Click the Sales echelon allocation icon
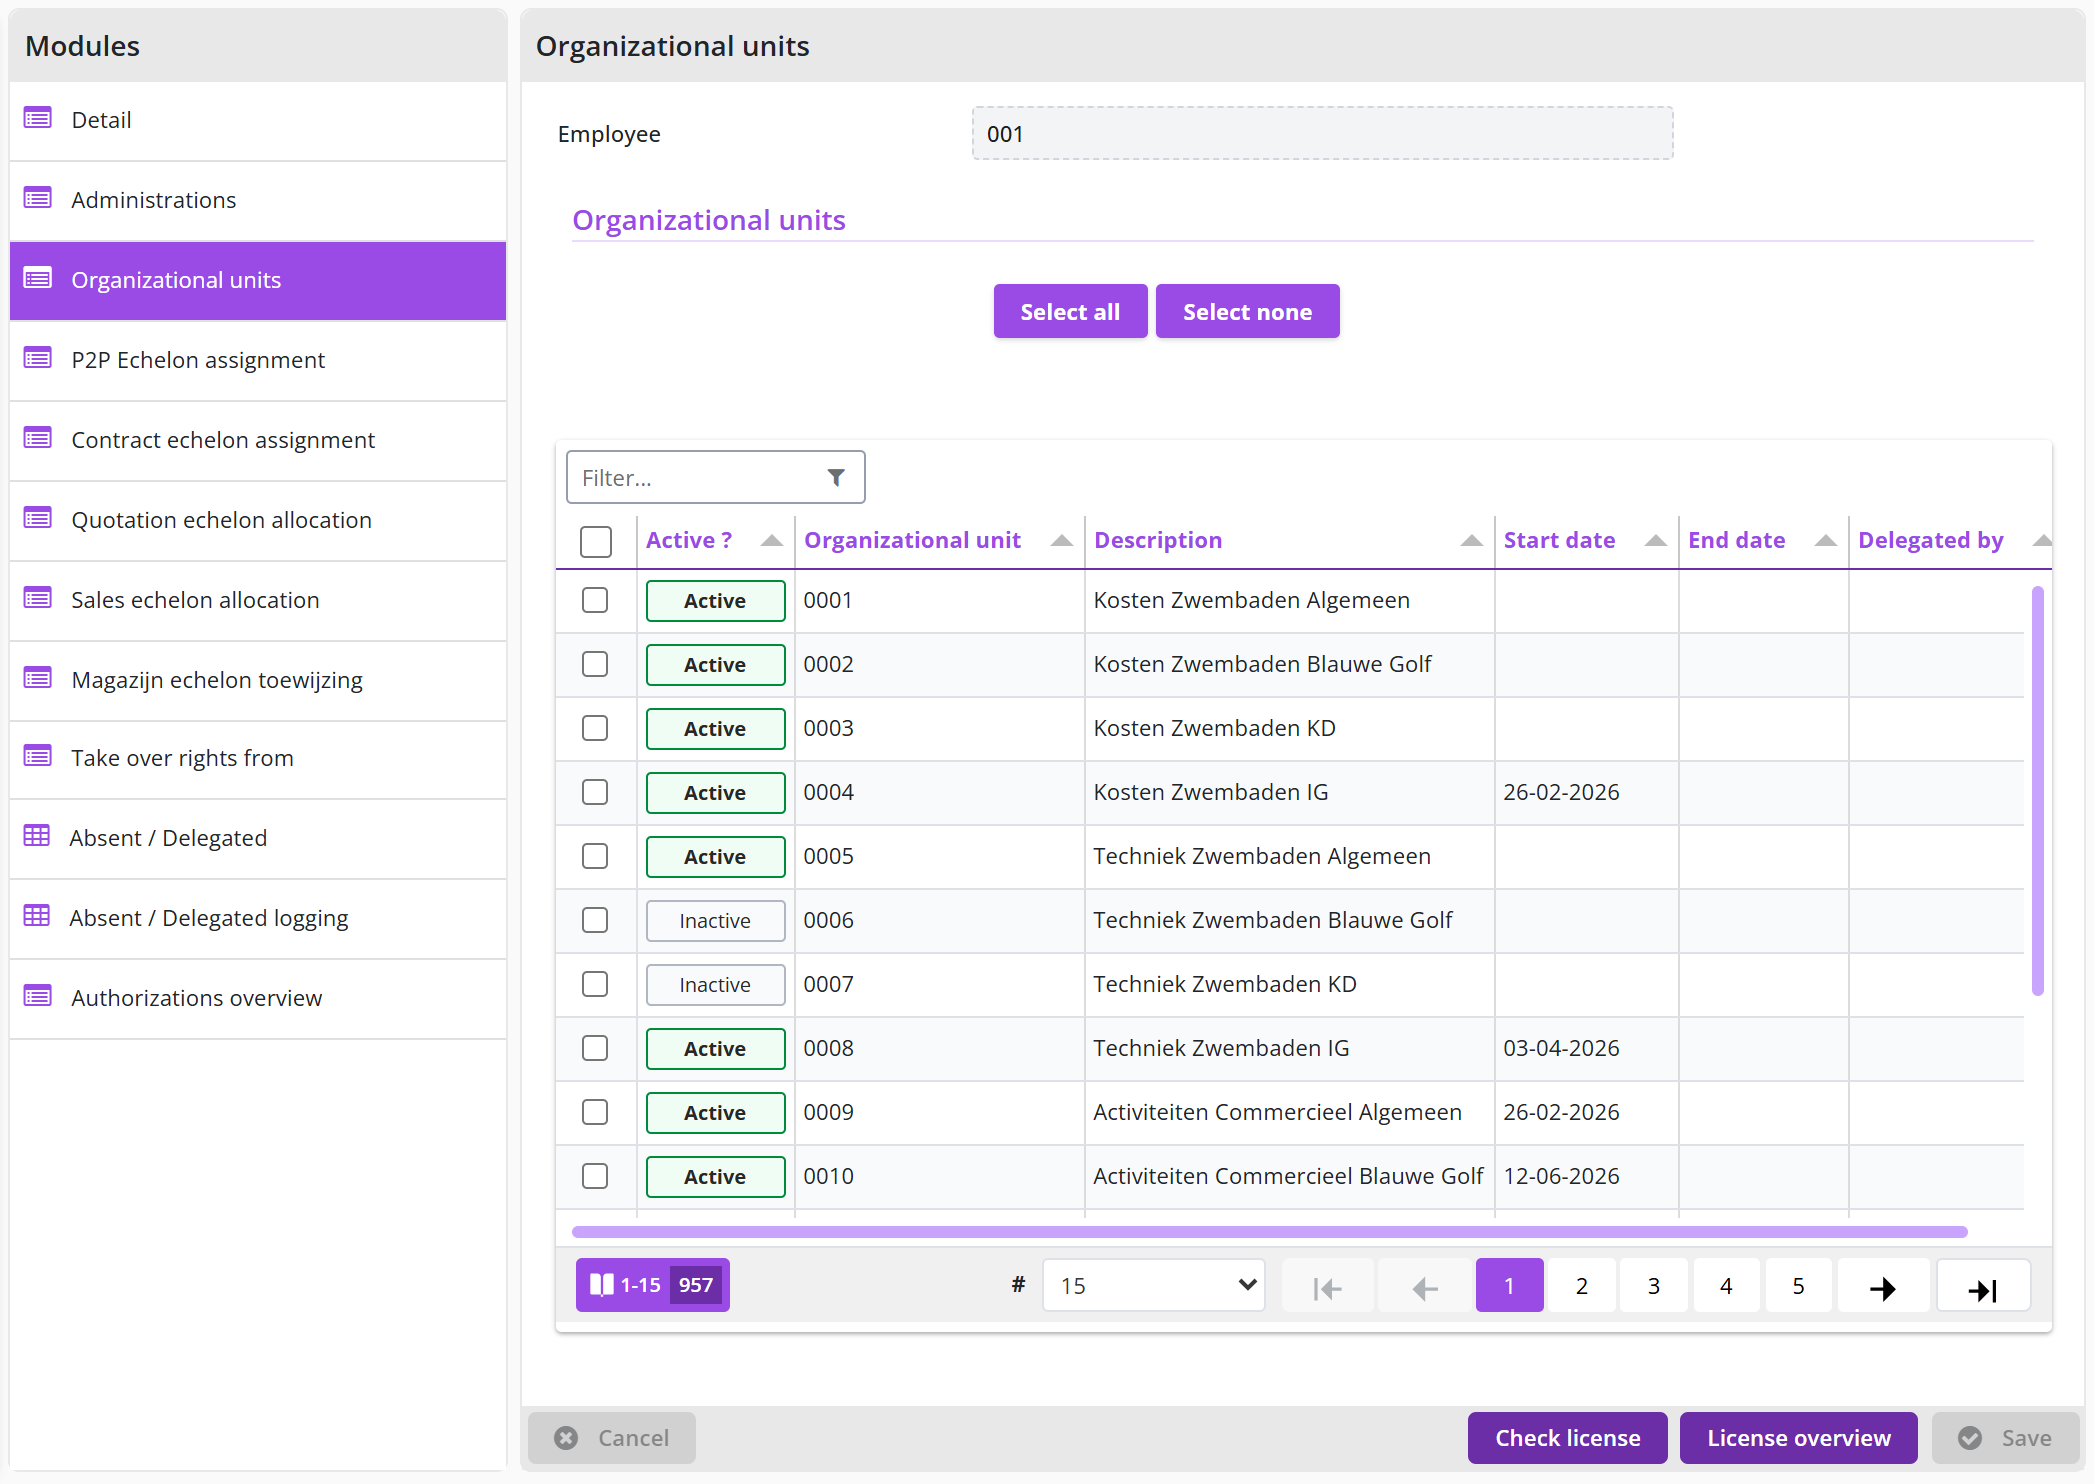Screen dimensions: 2094x1484 [38, 599]
